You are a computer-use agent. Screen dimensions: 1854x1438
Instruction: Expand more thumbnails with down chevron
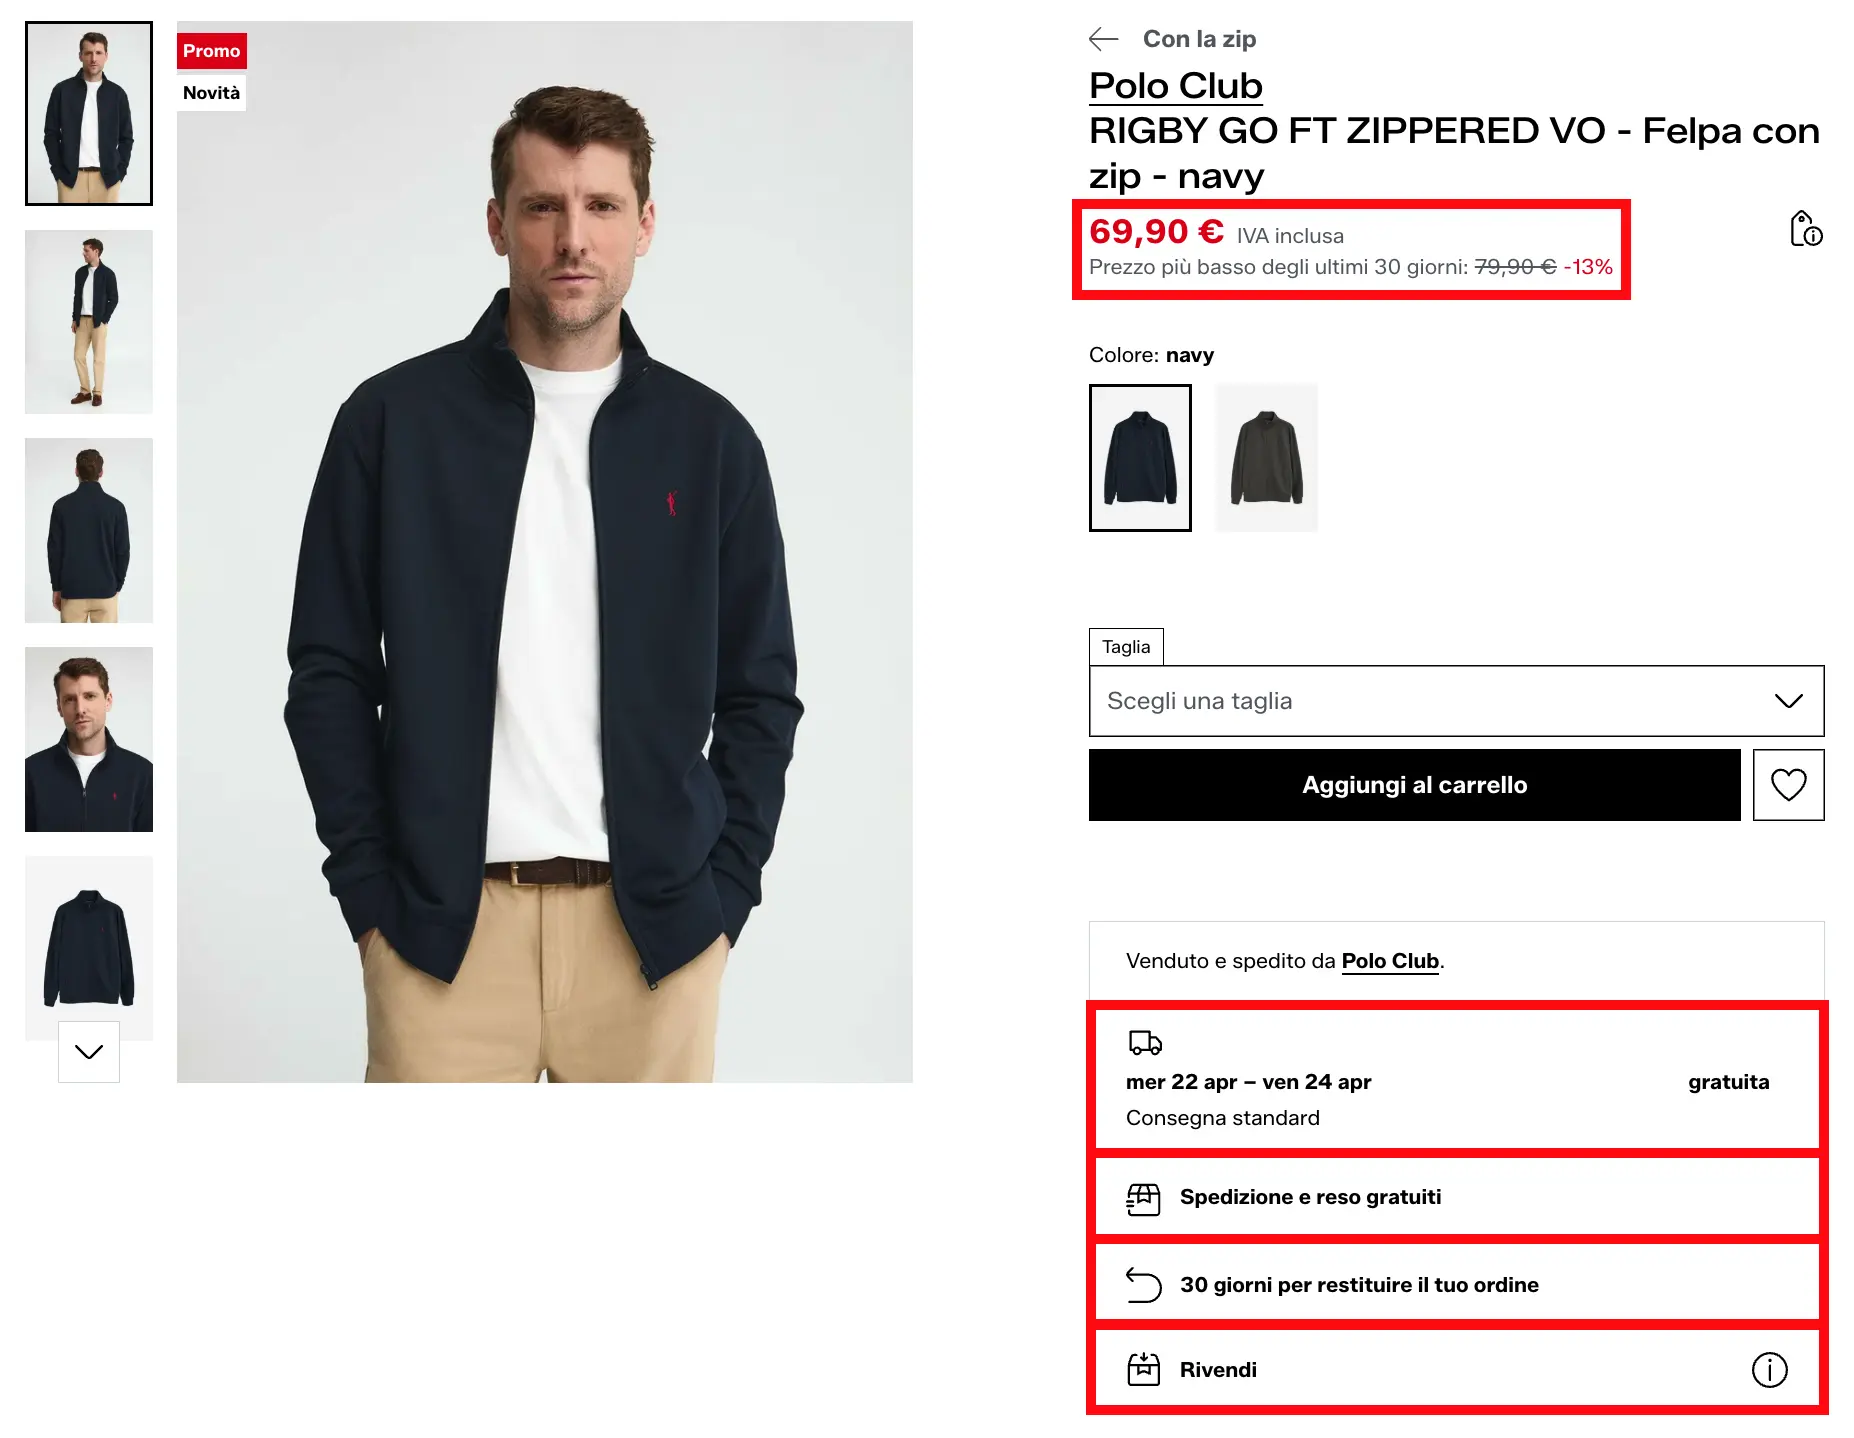click(x=89, y=1051)
